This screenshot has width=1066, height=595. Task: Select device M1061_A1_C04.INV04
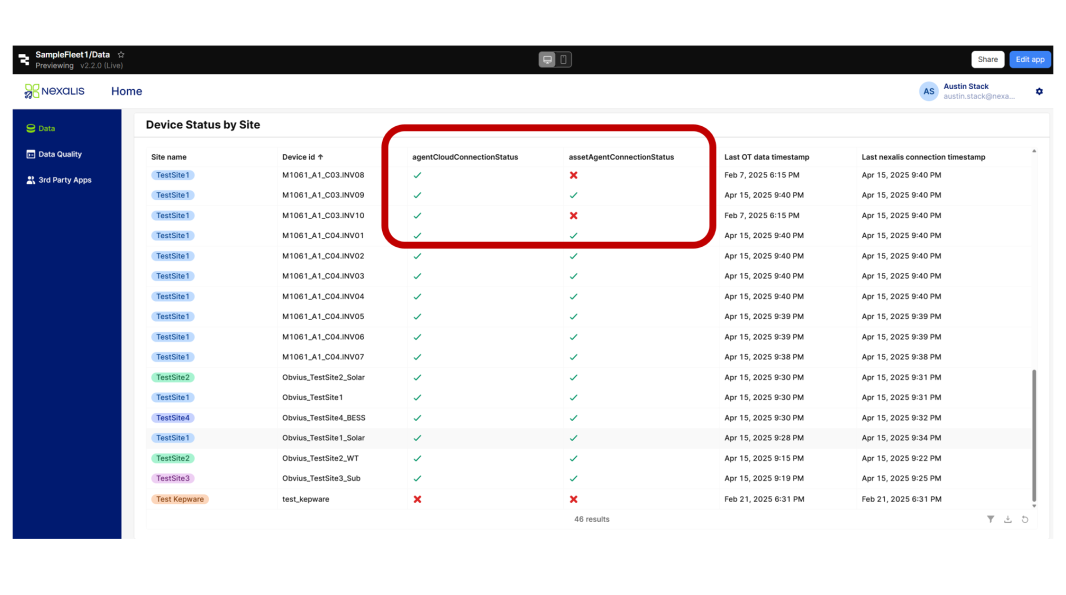tap(323, 296)
